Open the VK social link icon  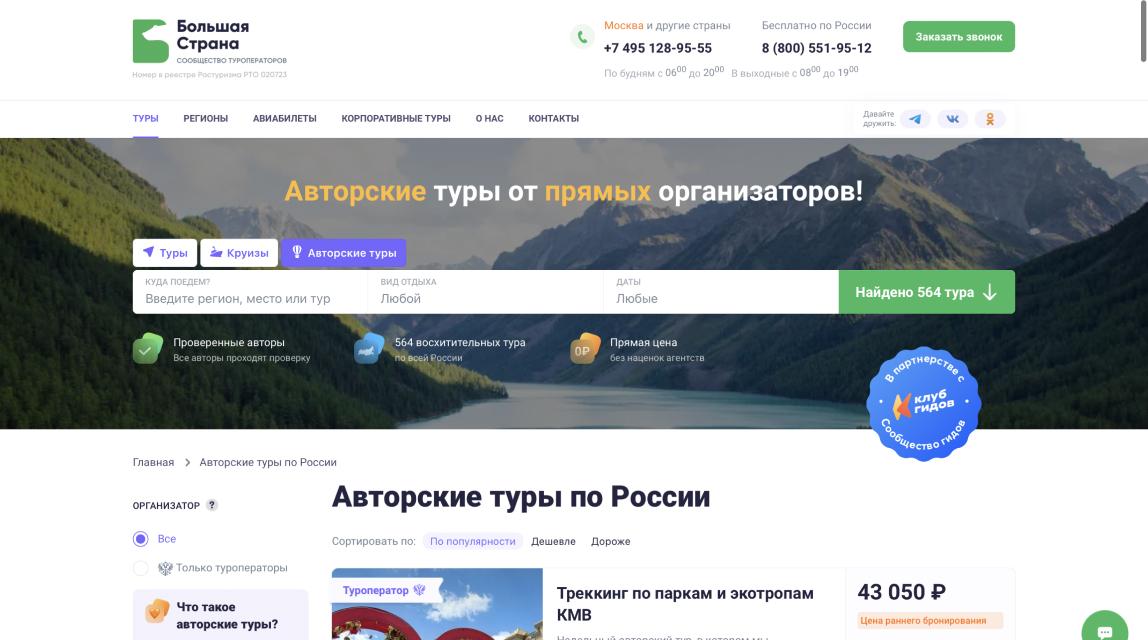click(953, 119)
